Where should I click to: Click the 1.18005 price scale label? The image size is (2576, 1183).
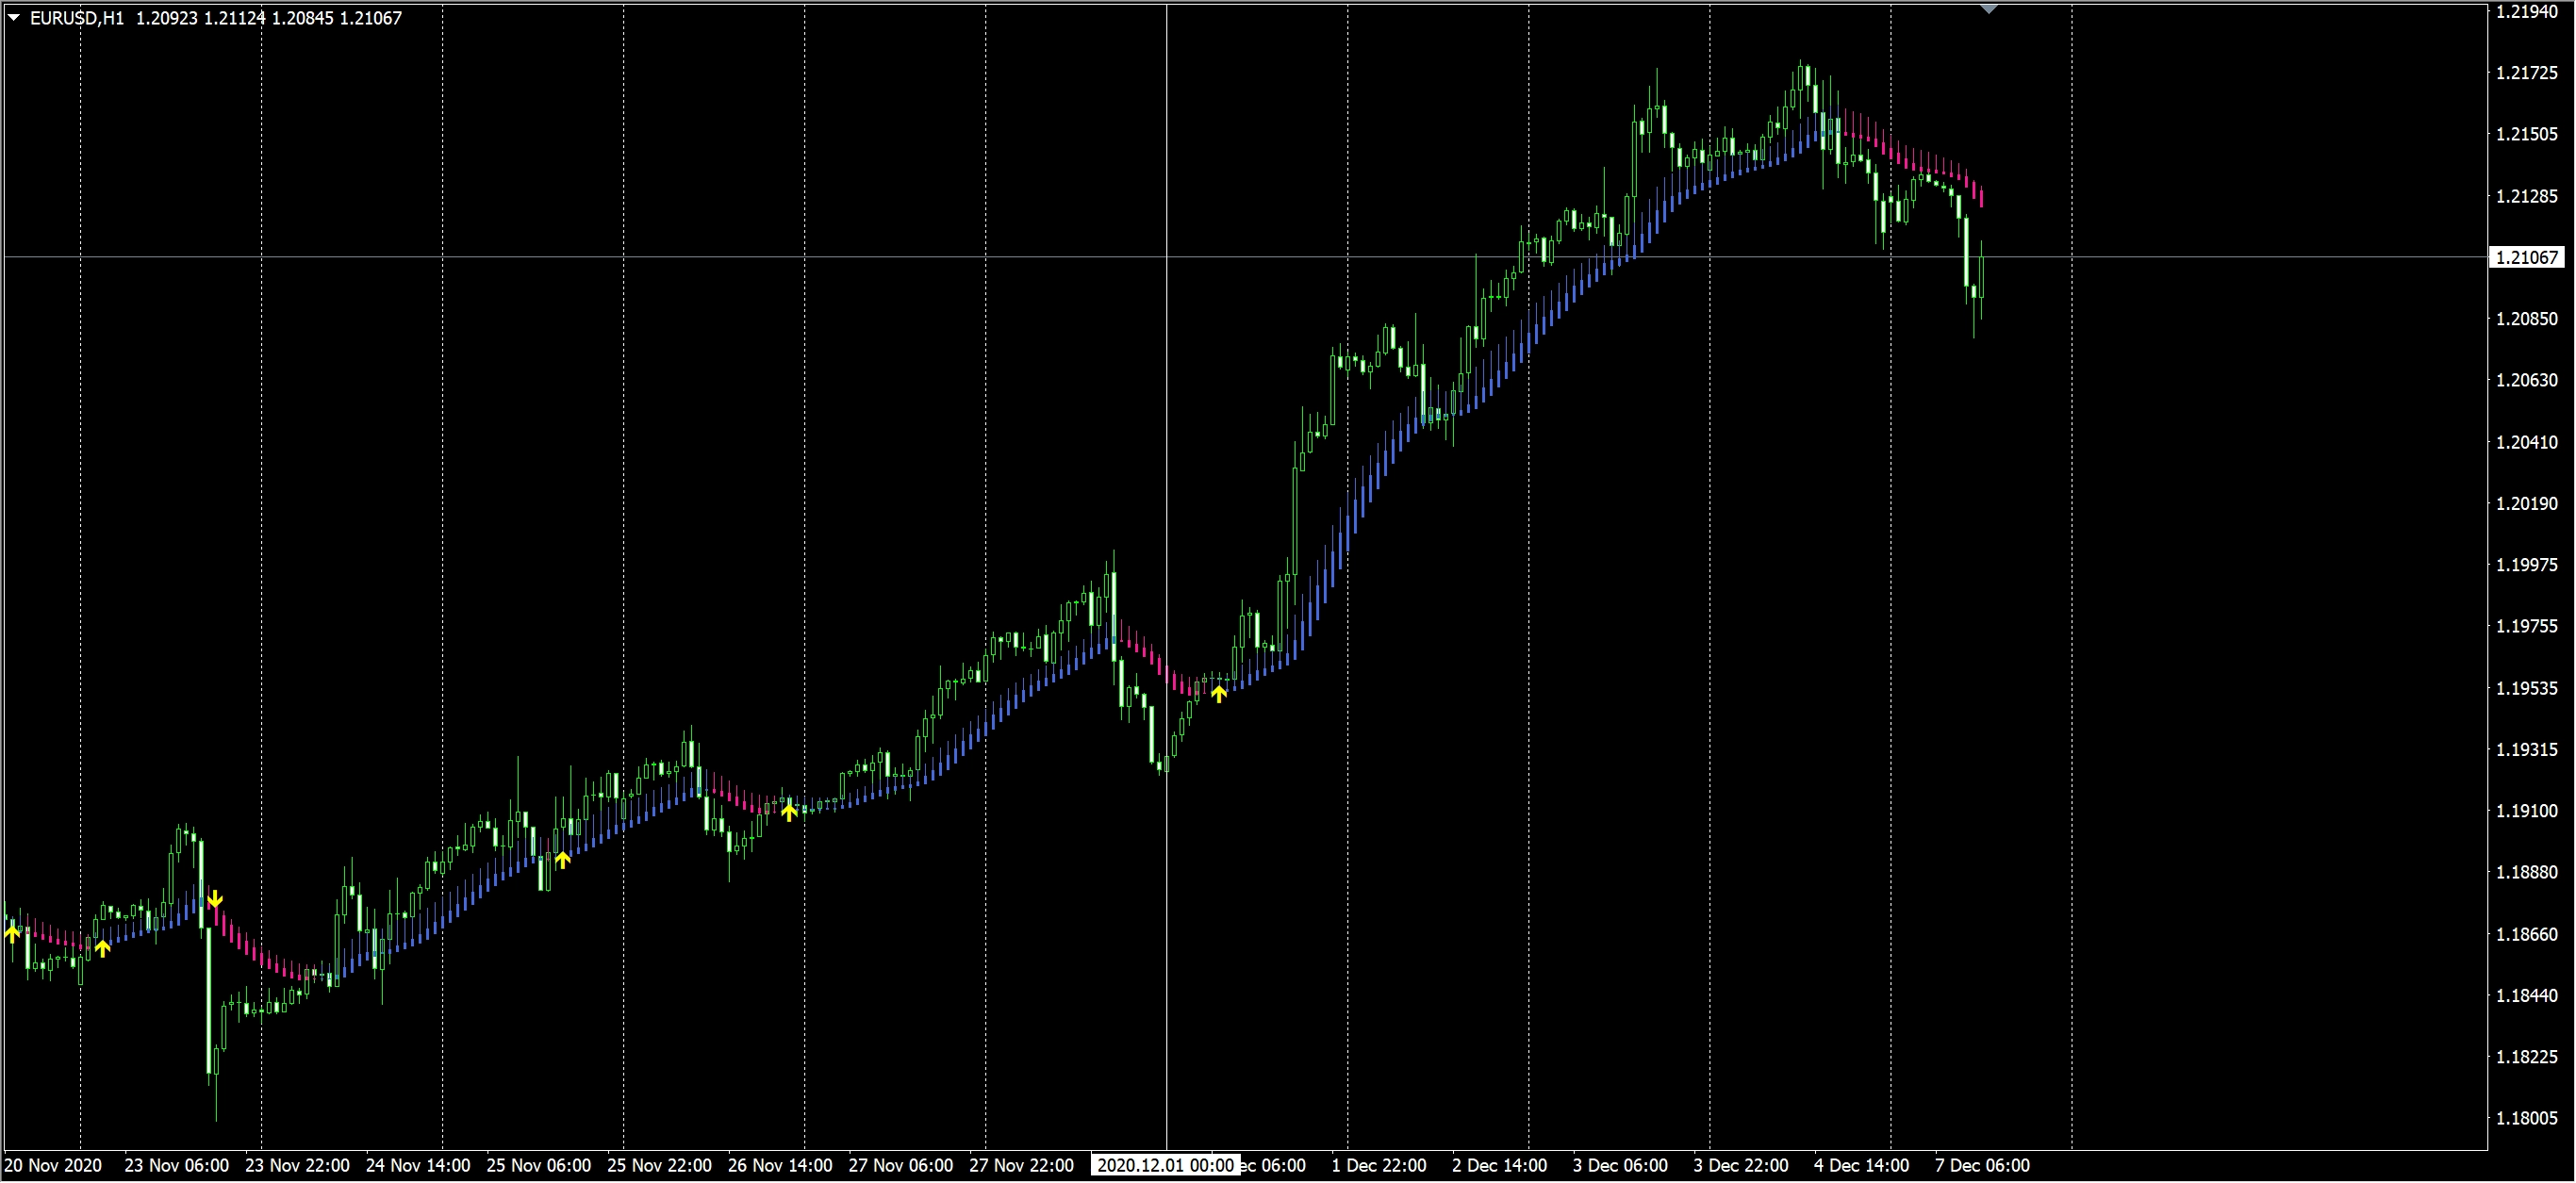(2526, 1118)
